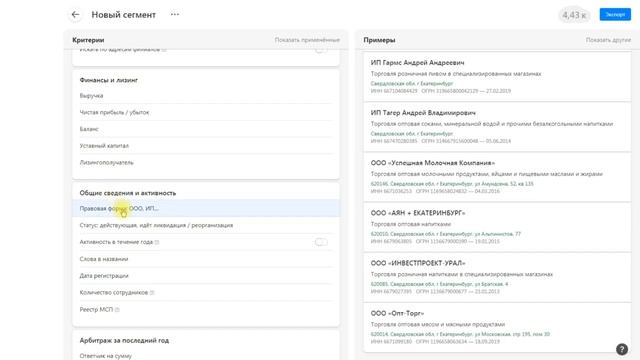
Task: Click the Финансы и лизинг section heading
Action: (109, 80)
